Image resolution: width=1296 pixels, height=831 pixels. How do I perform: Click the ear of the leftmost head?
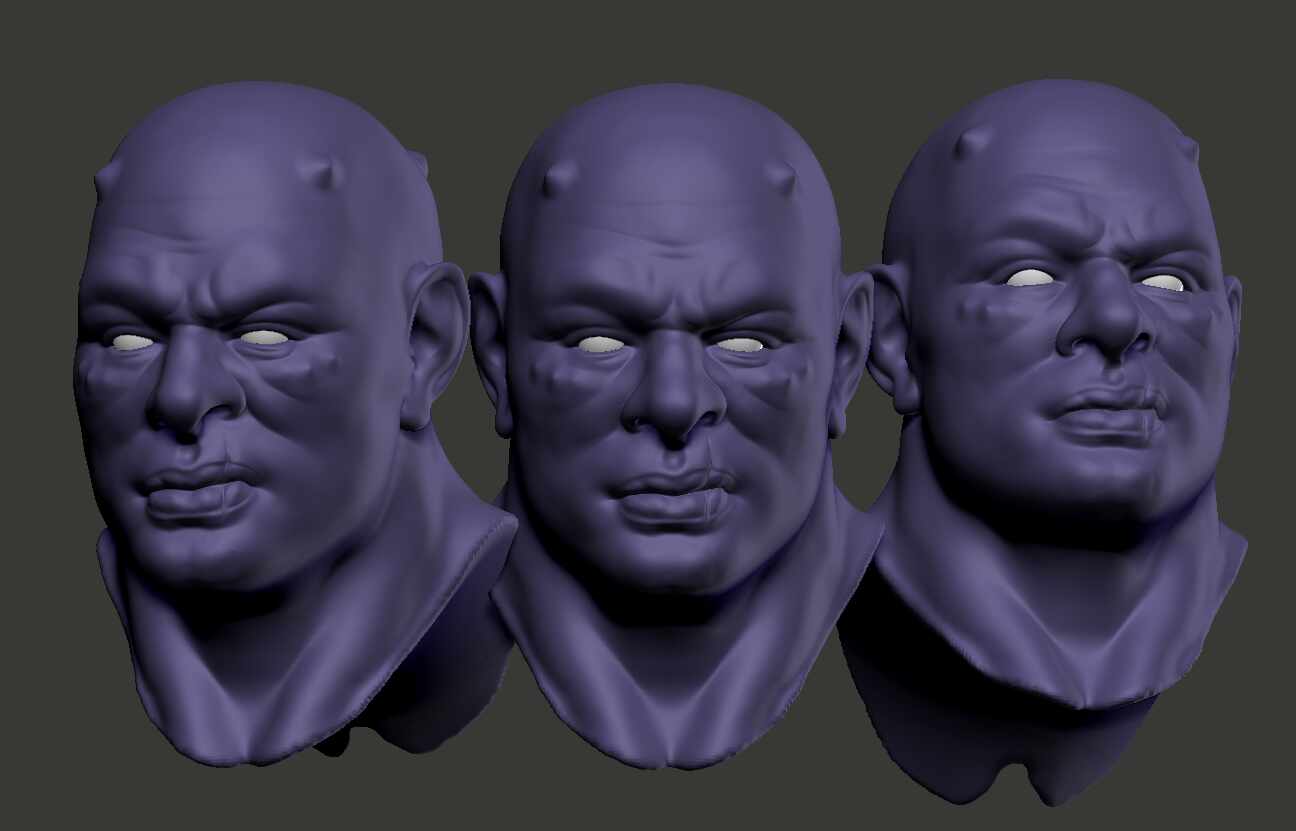click(425, 330)
